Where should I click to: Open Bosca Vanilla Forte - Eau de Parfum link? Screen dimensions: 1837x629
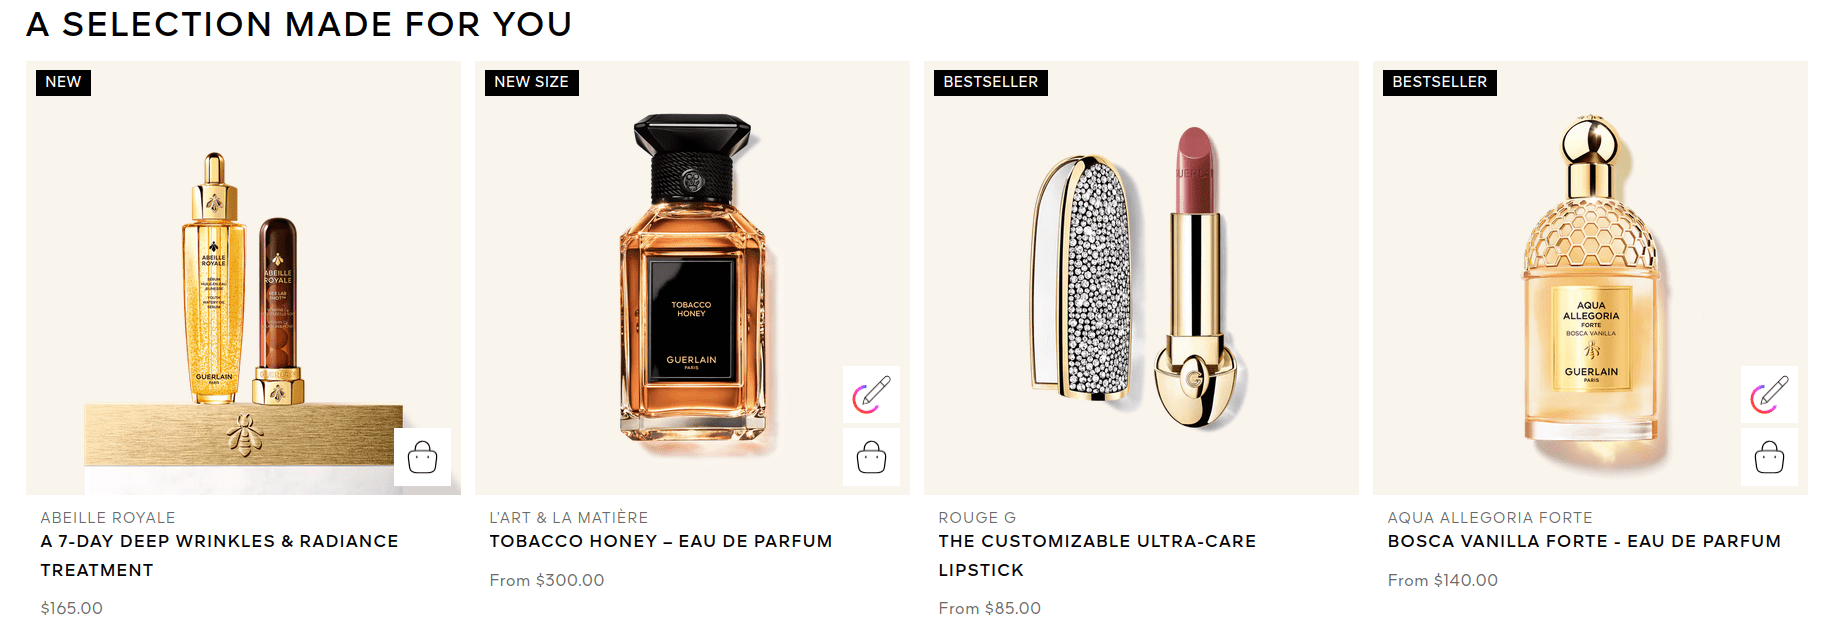(1584, 541)
